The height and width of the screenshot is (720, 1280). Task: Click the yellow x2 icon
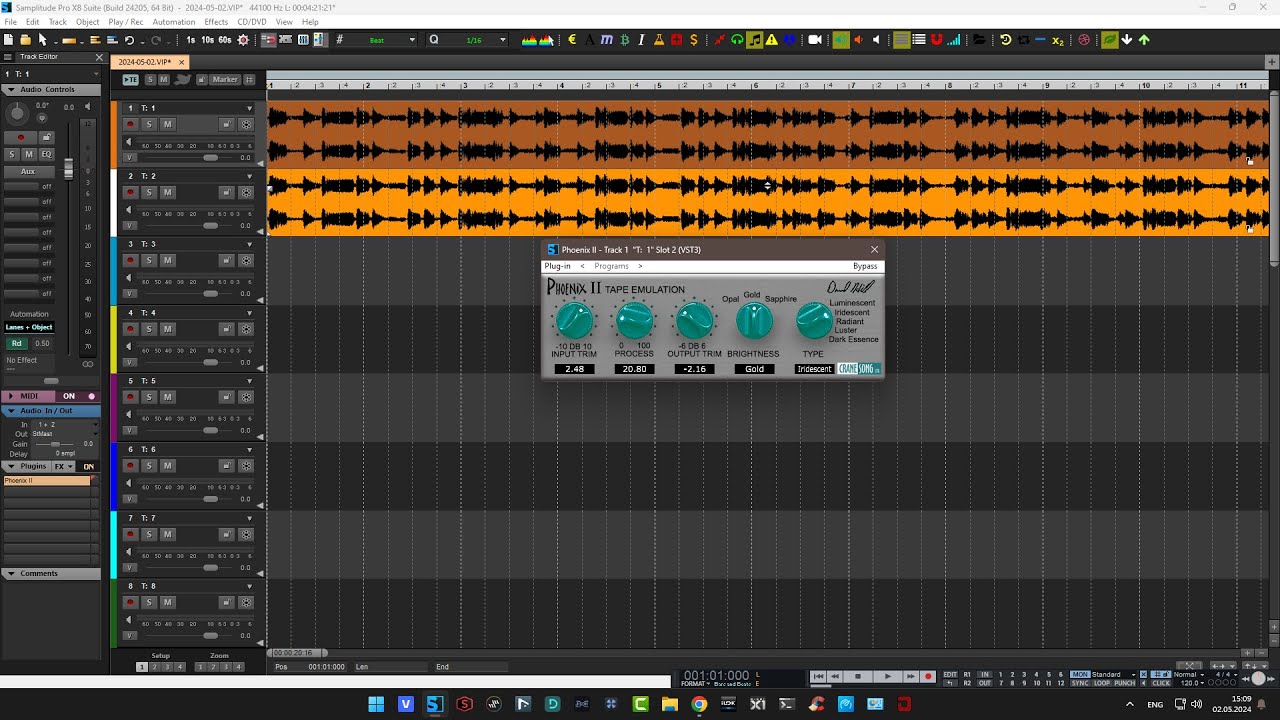[x=1058, y=40]
